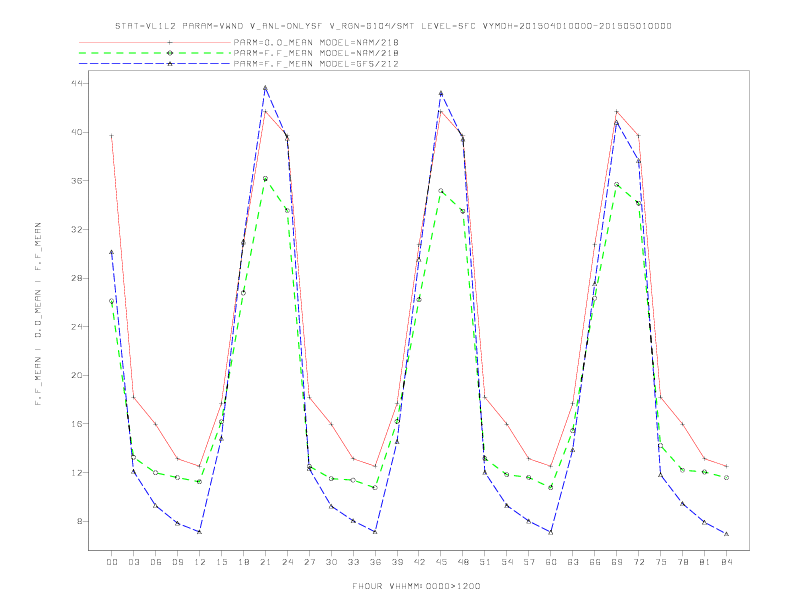Click blue GFS triangle peak at hour 45

click(441, 93)
